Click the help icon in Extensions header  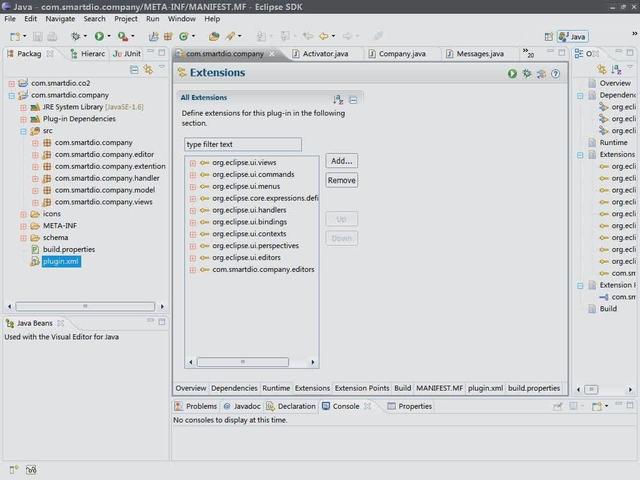click(556, 73)
